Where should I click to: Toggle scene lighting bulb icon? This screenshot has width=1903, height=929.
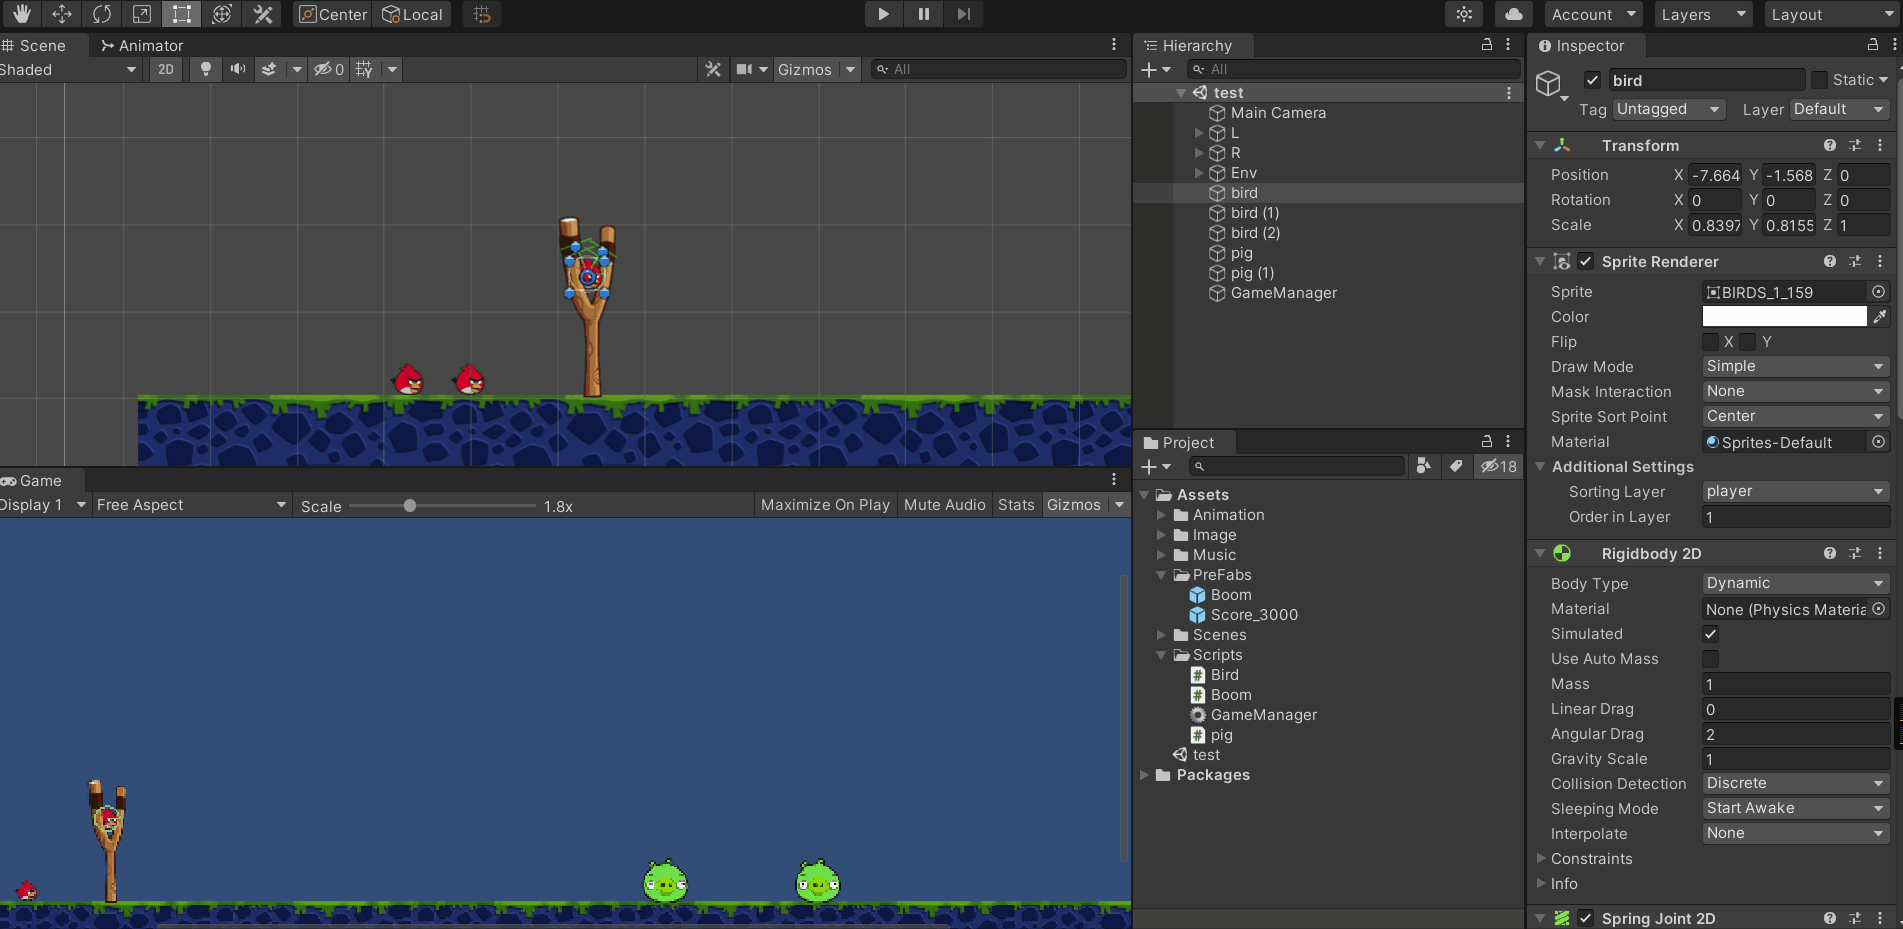tap(206, 69)
